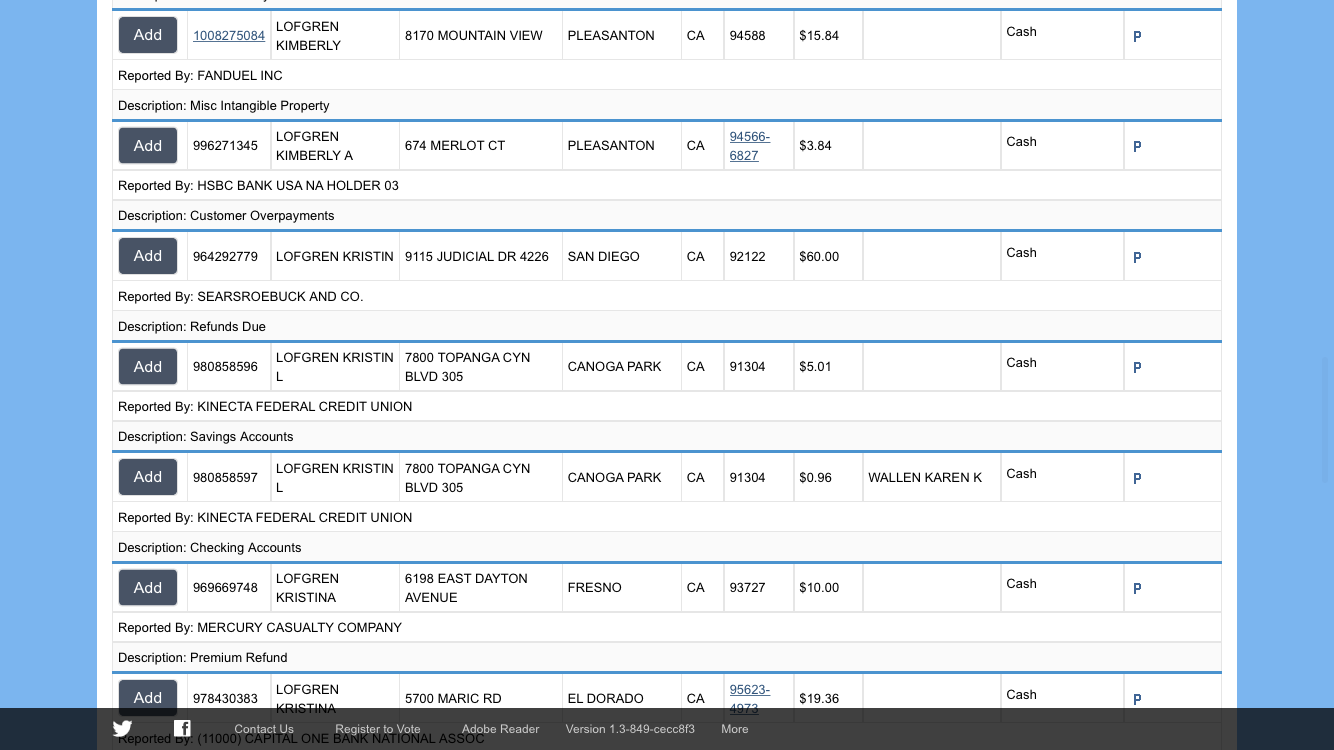Viewport: 1334px width, 750px height.
Task: Select the address 674 MERLOT CT
Action: pyautogui.click(x=455, y=146)
